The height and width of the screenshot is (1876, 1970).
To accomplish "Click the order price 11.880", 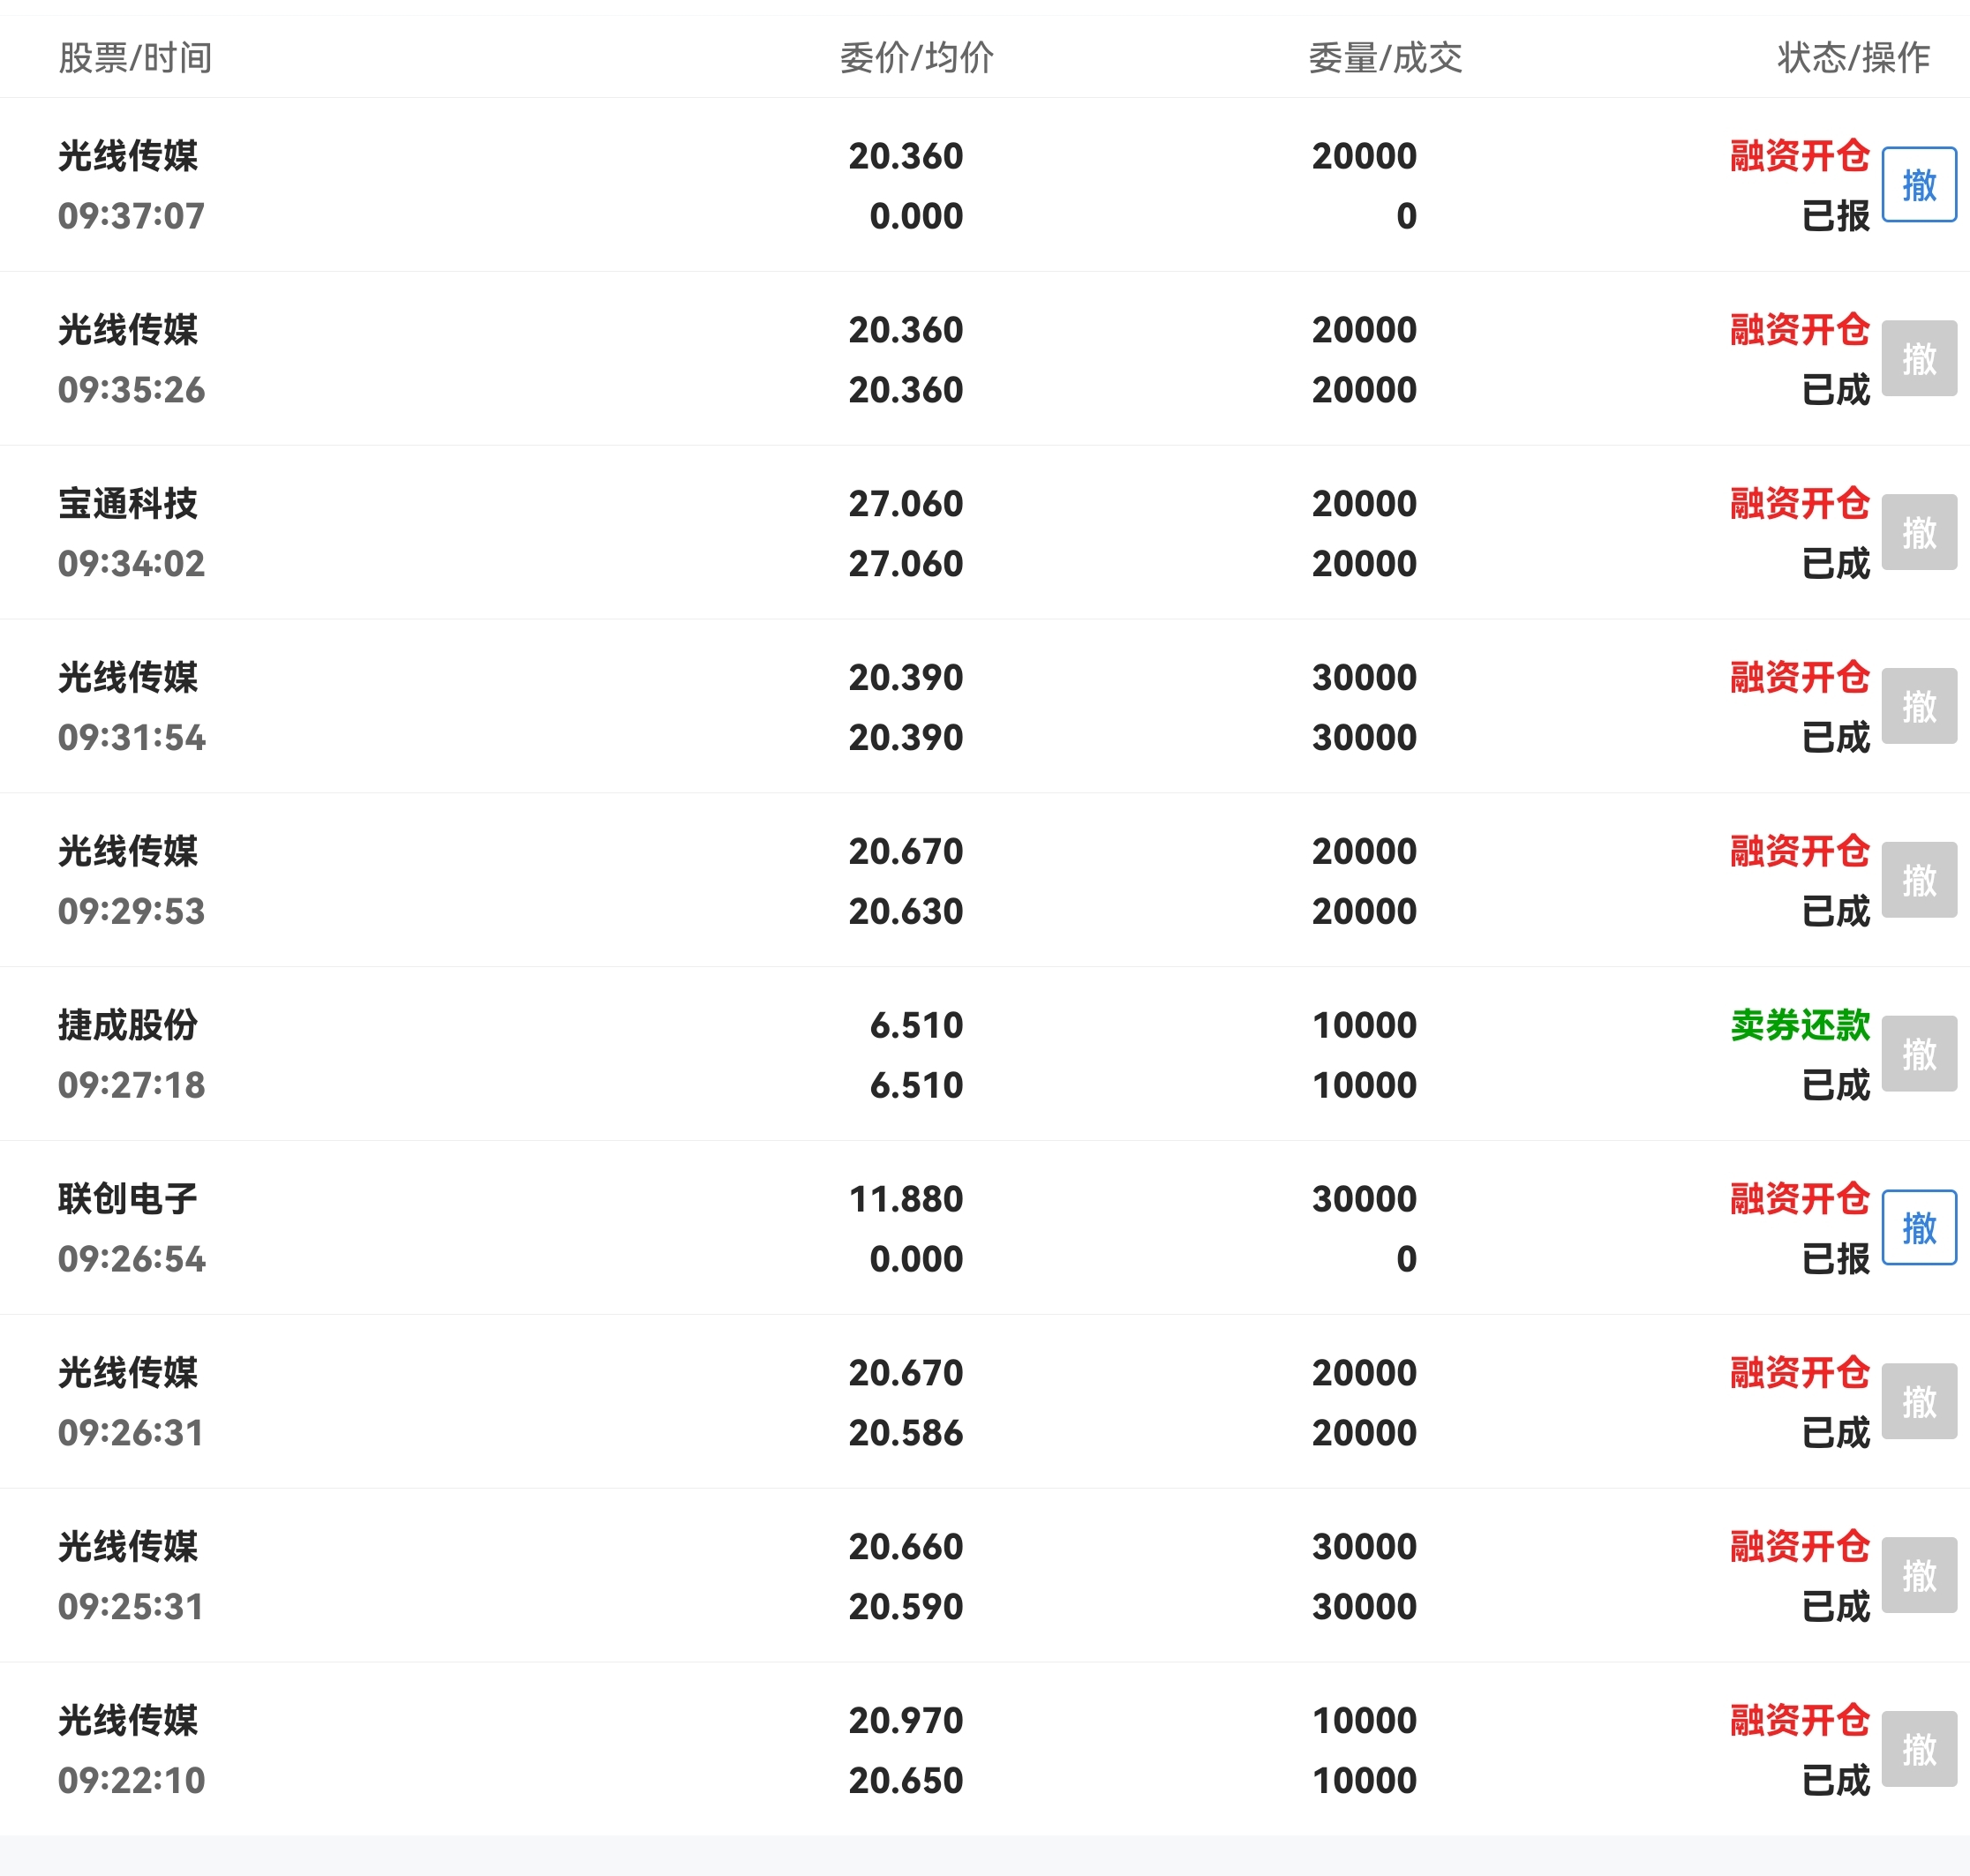I will 906,1199.
